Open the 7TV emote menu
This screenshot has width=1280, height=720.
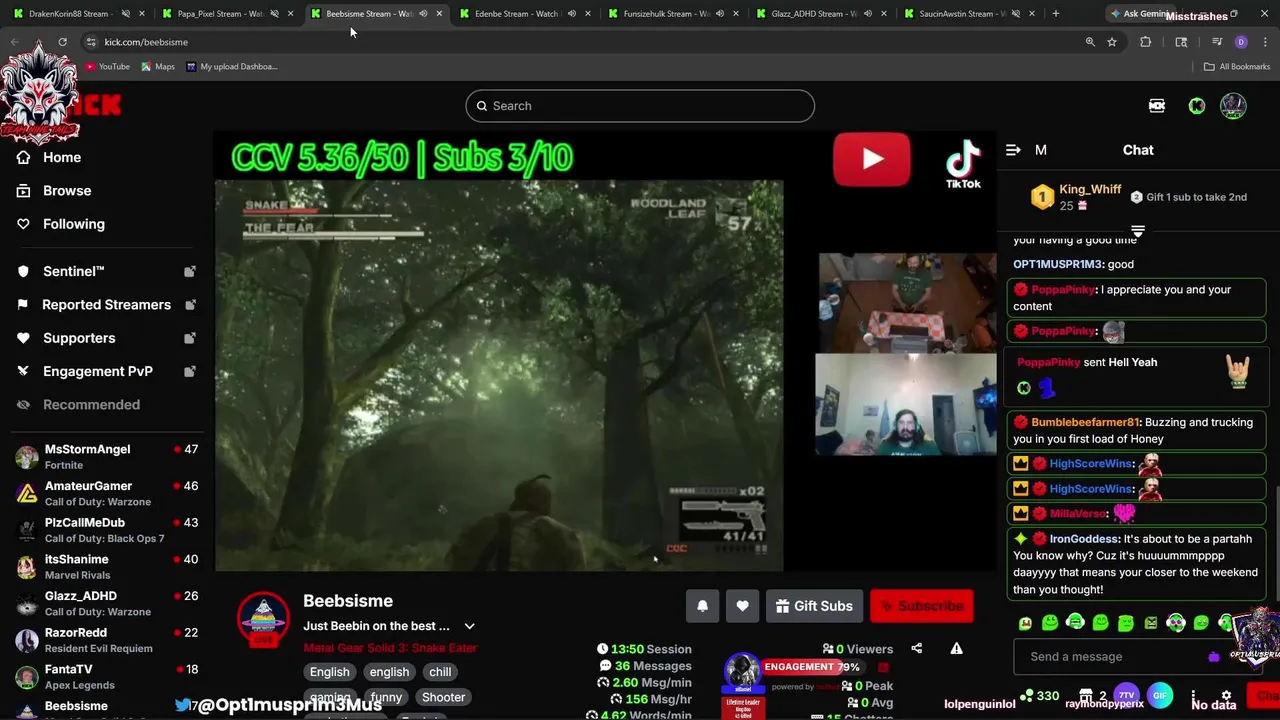coord(1126,695)
